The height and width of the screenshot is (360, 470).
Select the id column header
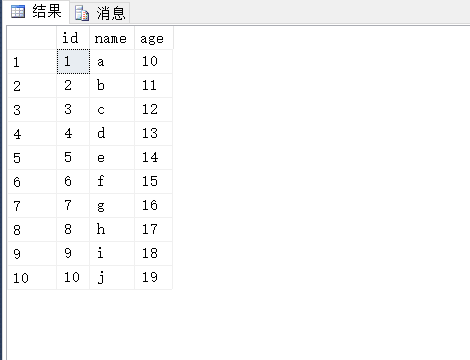tap(73, 38)
